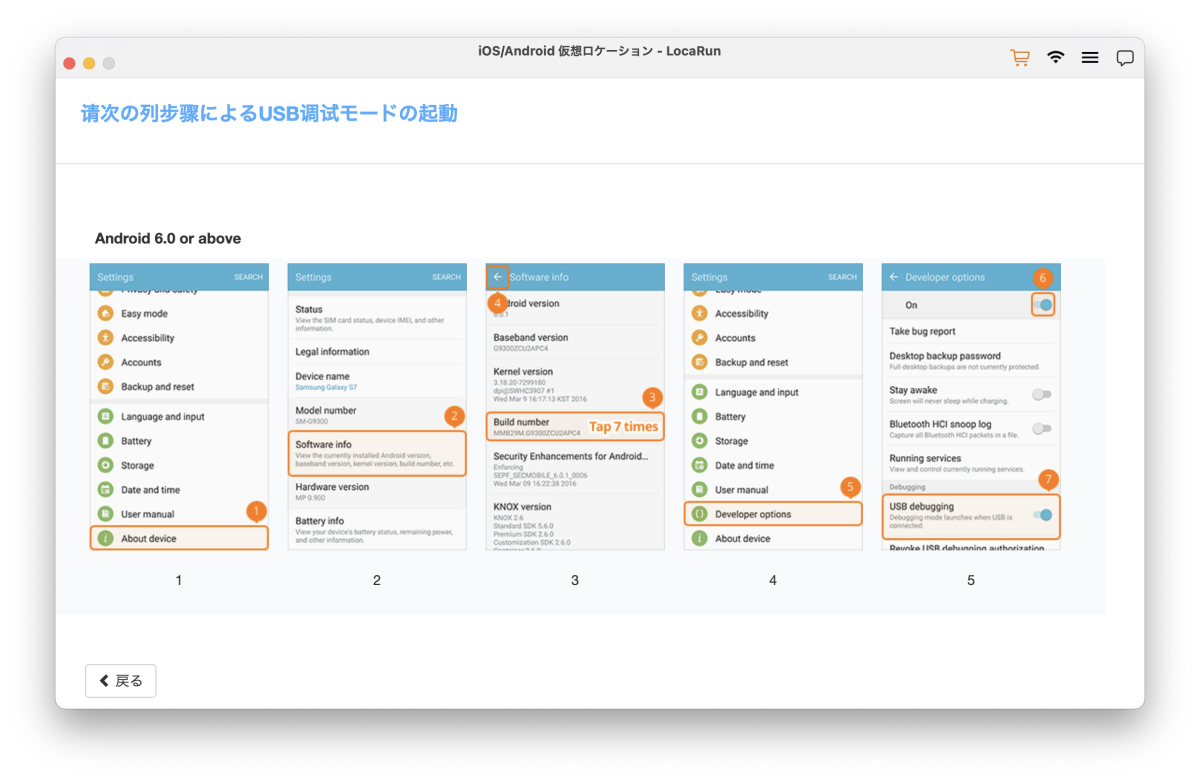
Task: Toggle the Developer options On switch
Action: [x=1043, y=305]
